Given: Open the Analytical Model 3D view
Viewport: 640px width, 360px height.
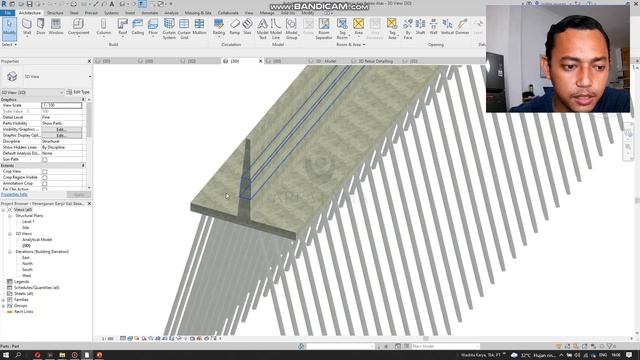Looking at the screenshot, I should [x=37, y=240].
